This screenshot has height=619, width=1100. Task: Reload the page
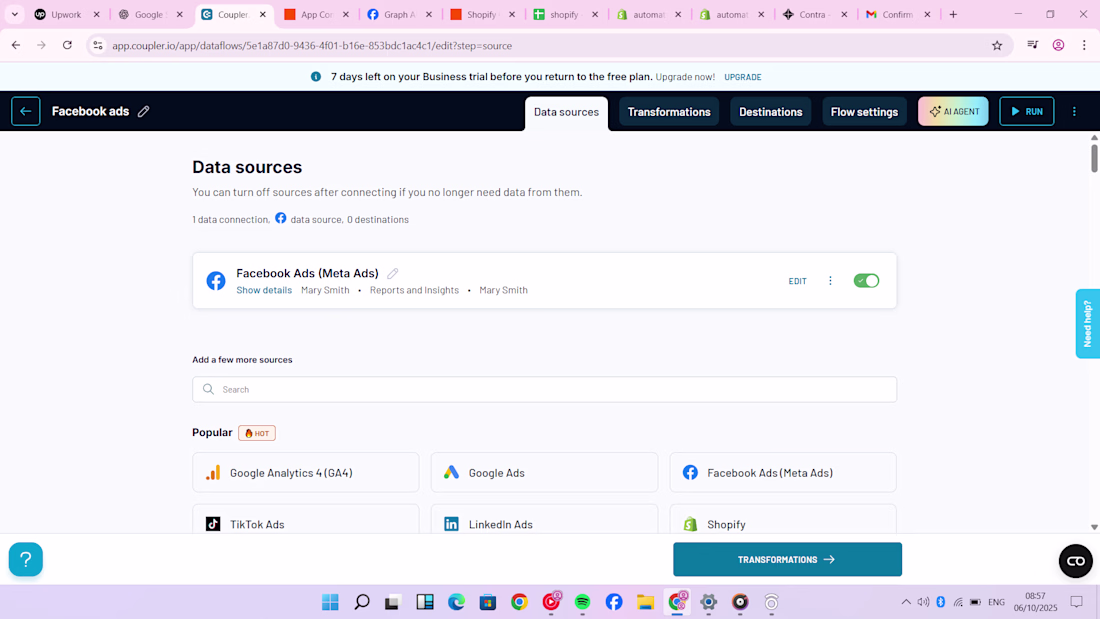click(67, 45)
